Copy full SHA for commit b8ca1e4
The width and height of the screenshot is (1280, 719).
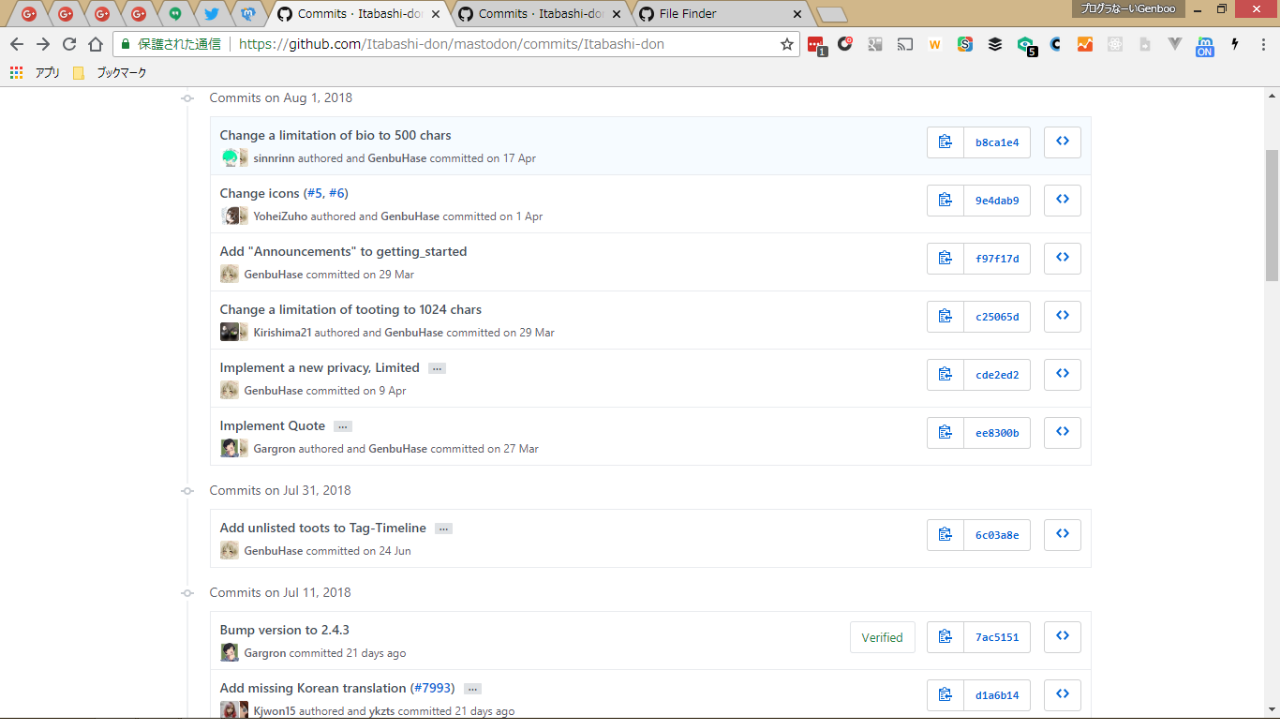click(x=945, y=142)
